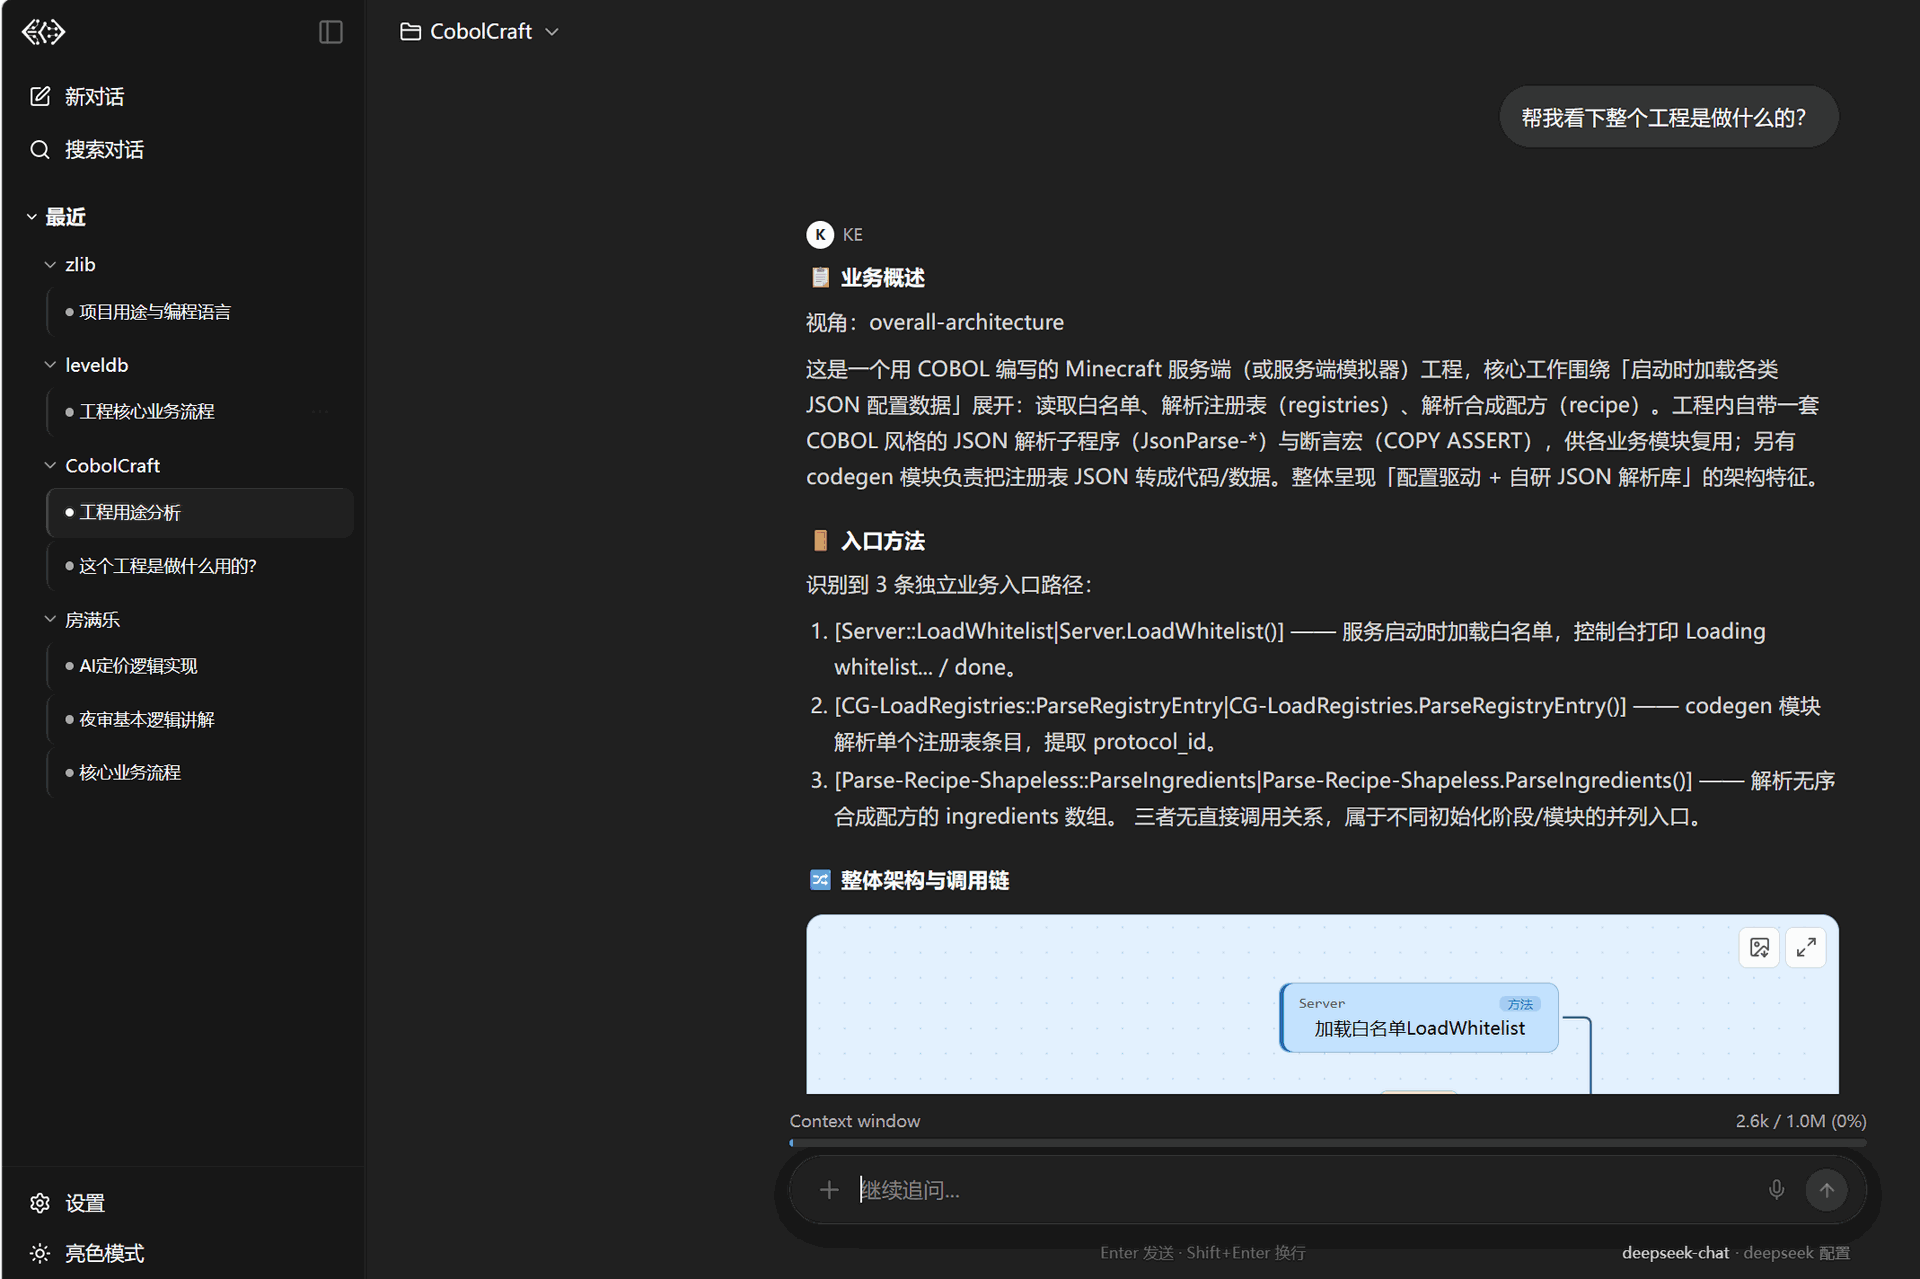Click the microphone voice input icon
The image size is (1920, 1279).
pos(1776,1190)
